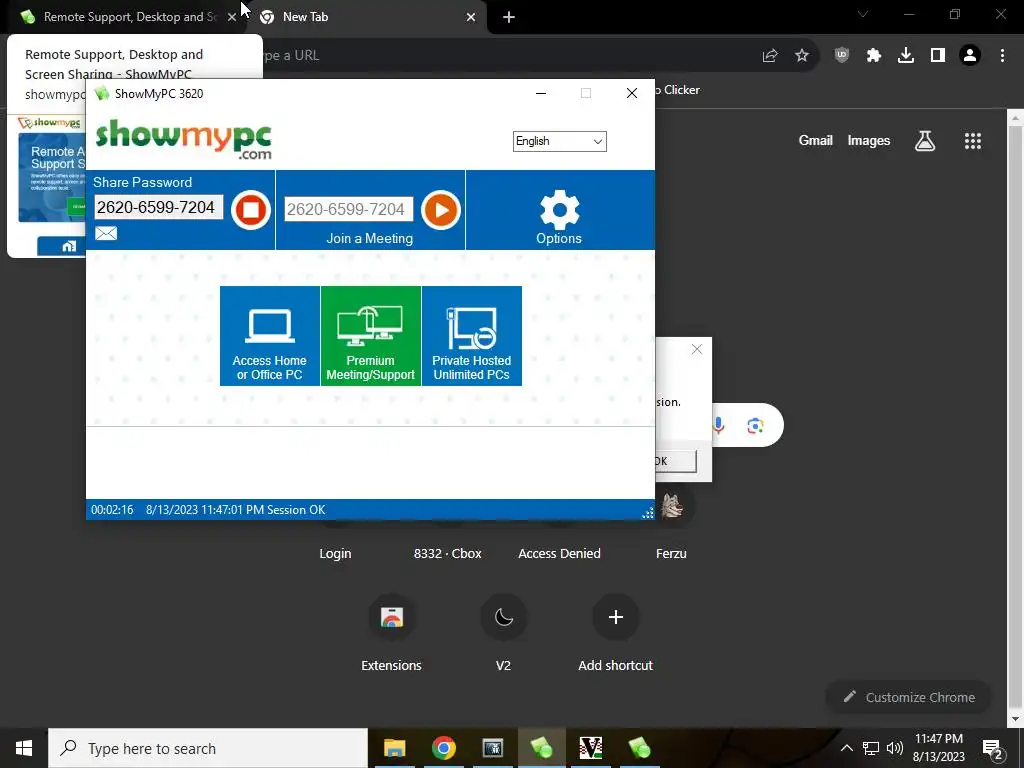This screenshot has height=768, width=1024.
Task: Stop sharing with the red stop button
Action: [251, 210]
